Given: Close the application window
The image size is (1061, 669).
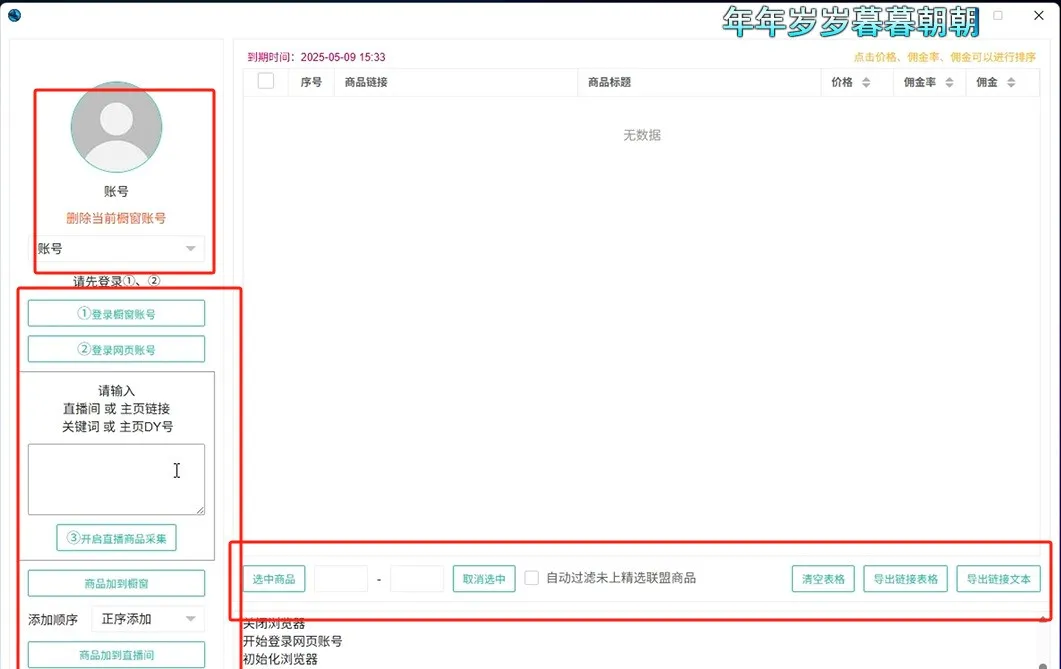Looking at the screenshot, I should [x=1038, y=16].
